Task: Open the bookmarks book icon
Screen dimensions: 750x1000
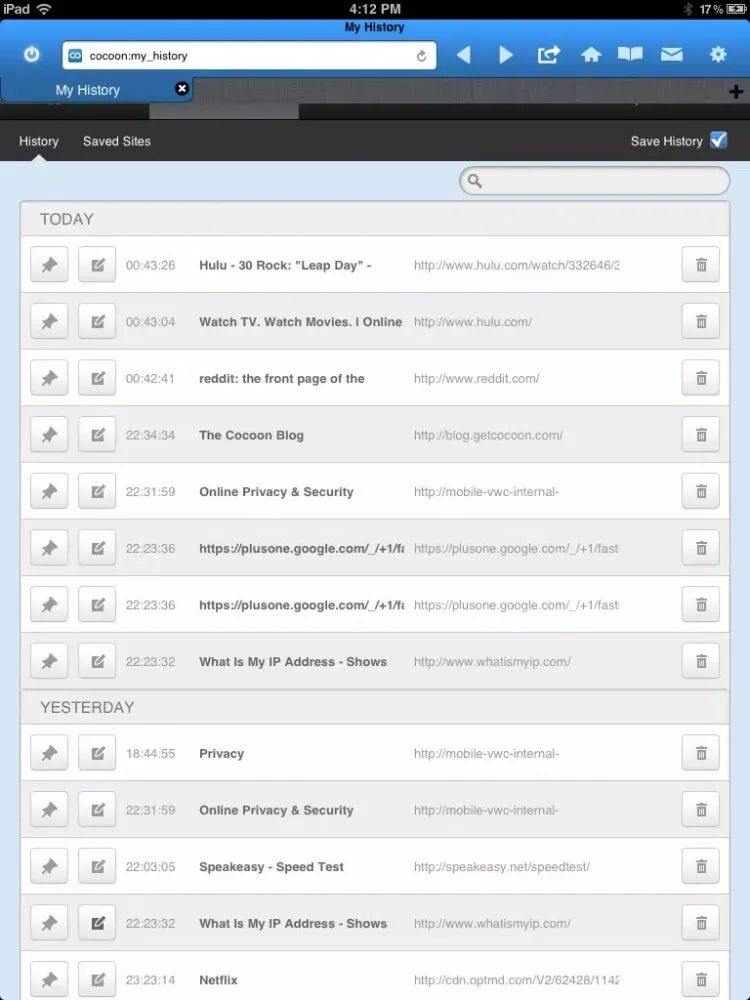Action: (x=630, y=55)
